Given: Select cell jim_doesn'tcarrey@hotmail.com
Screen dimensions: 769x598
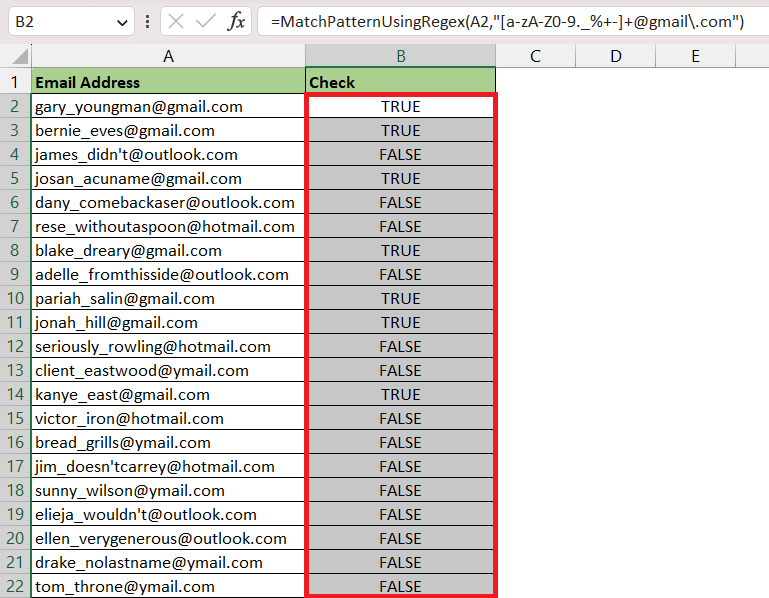Looking at the screenshot, I should click(x=168, y=466).
